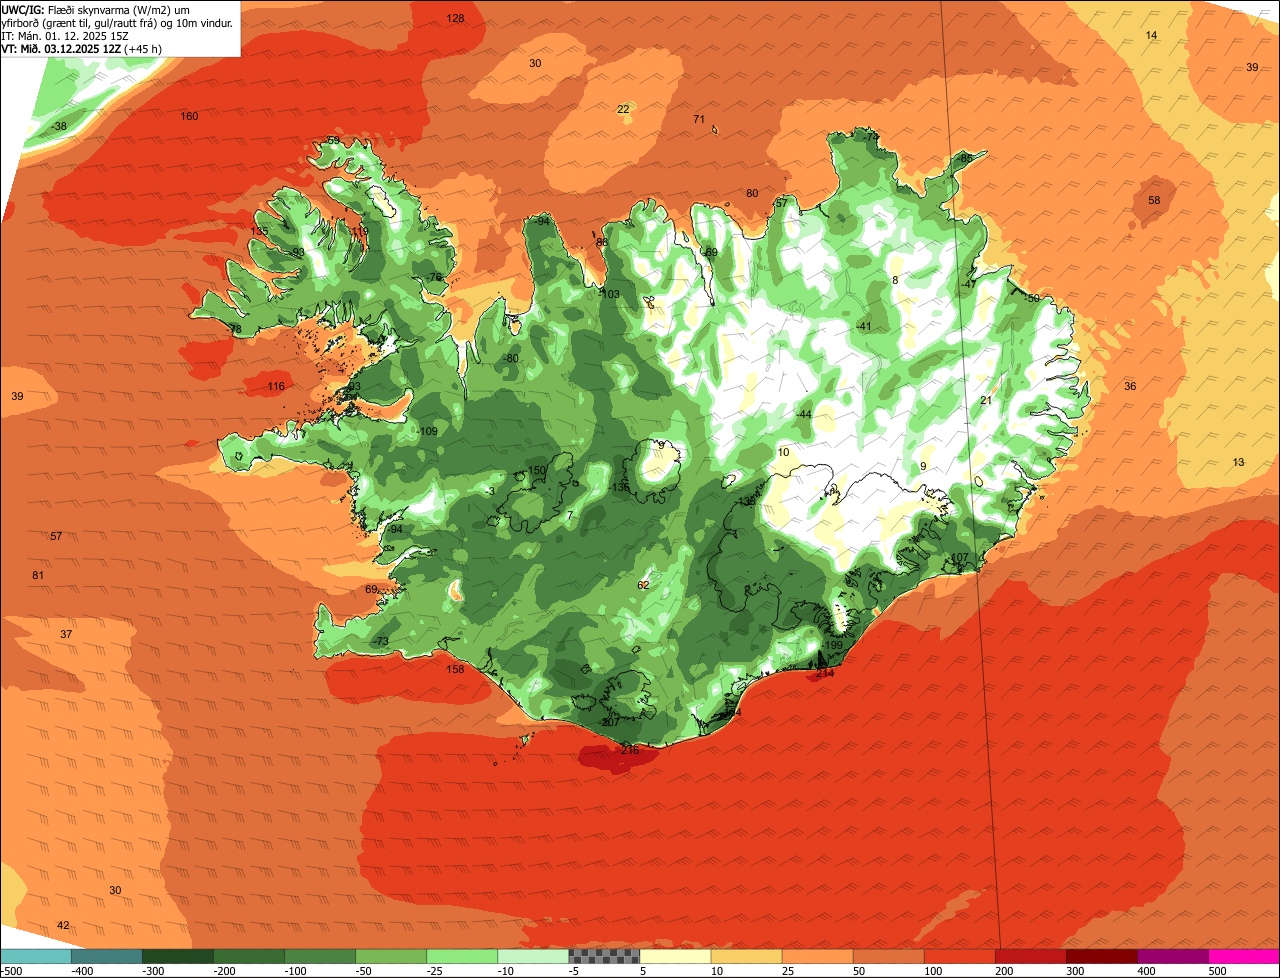This screenshot has height=978, width=1280.
Task: Click the flux value 22 north of Iceland
Action: pyautogui.click(x=623, y=109)
